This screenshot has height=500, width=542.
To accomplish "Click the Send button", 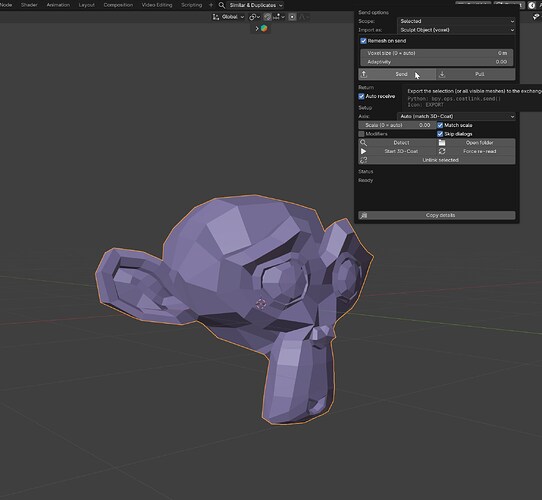I will pos(397,74).
